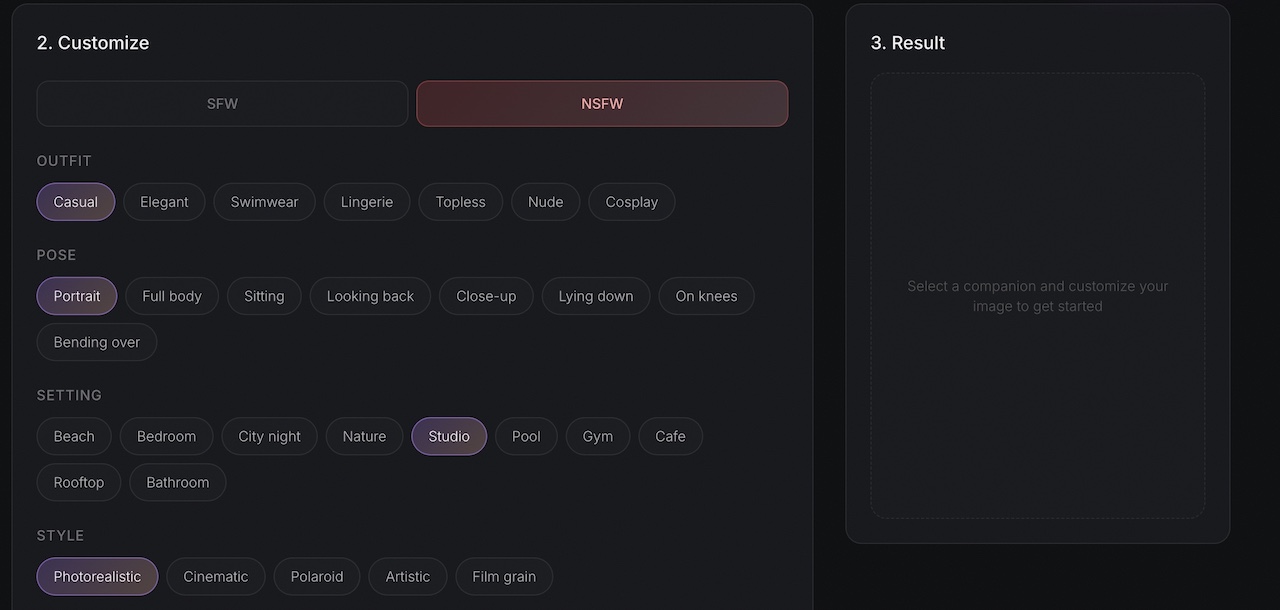Select the Gym setting
This screenshot has height=610, width=1280.
(598, 436)
